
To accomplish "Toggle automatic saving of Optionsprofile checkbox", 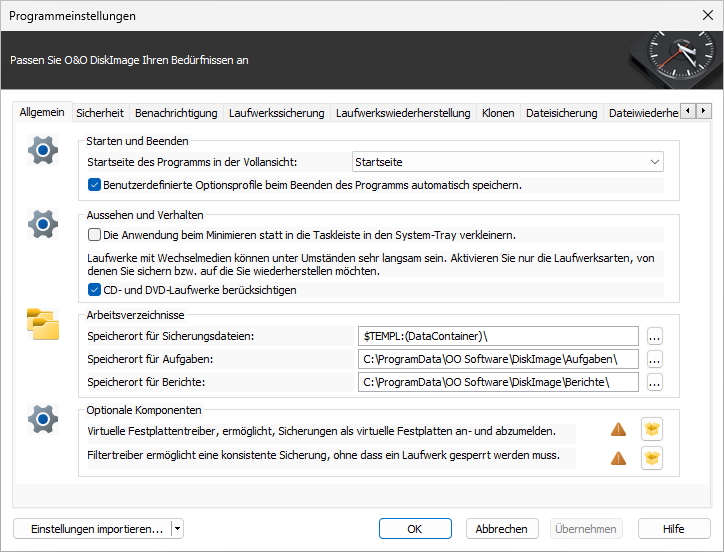I will (94, 185).
